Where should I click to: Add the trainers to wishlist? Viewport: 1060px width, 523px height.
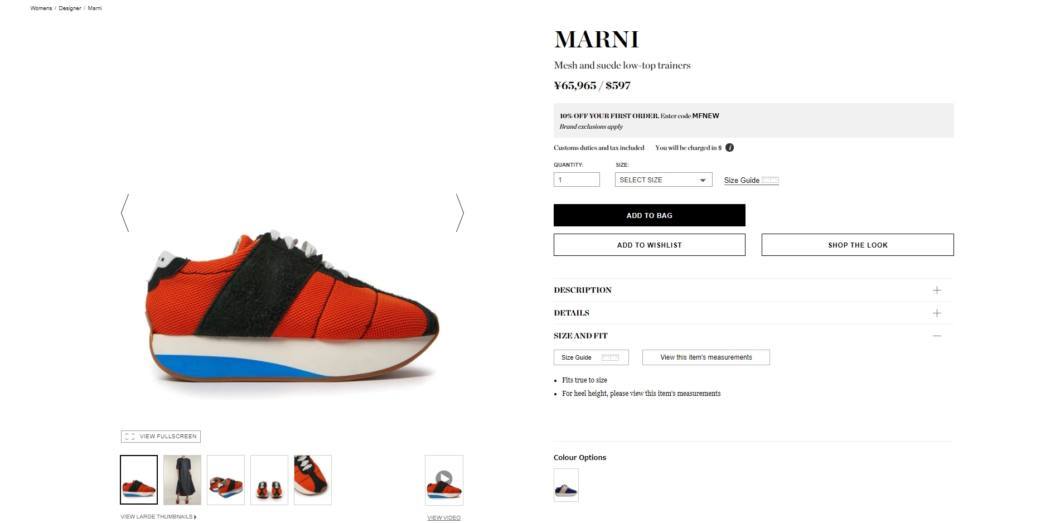pyautogui.click(x=649, y=245)
